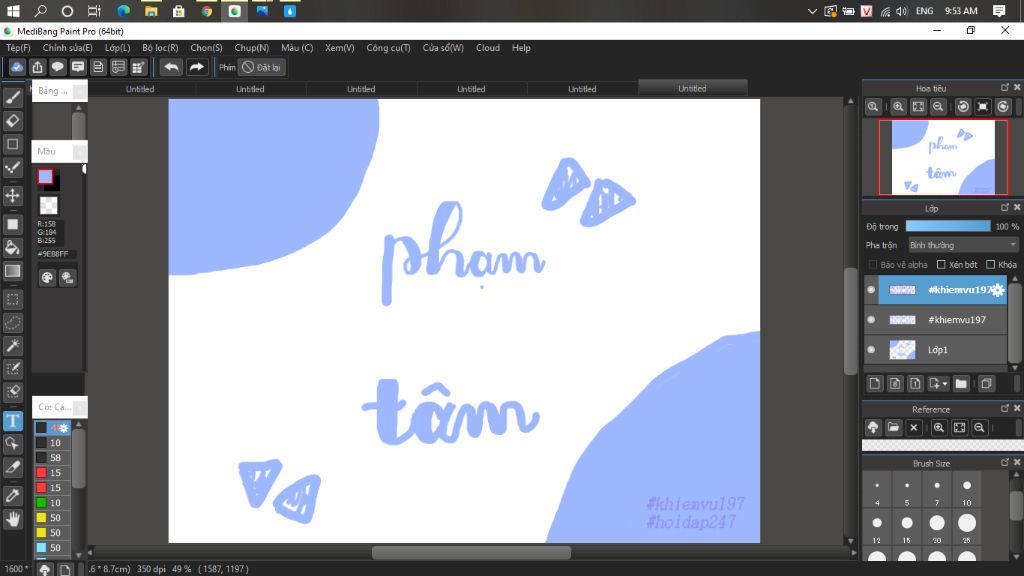Image resolution: width=1024 pixels, height=576 pixels.
Task: Select the Gradient tool
Action: [x=12, y=271]
